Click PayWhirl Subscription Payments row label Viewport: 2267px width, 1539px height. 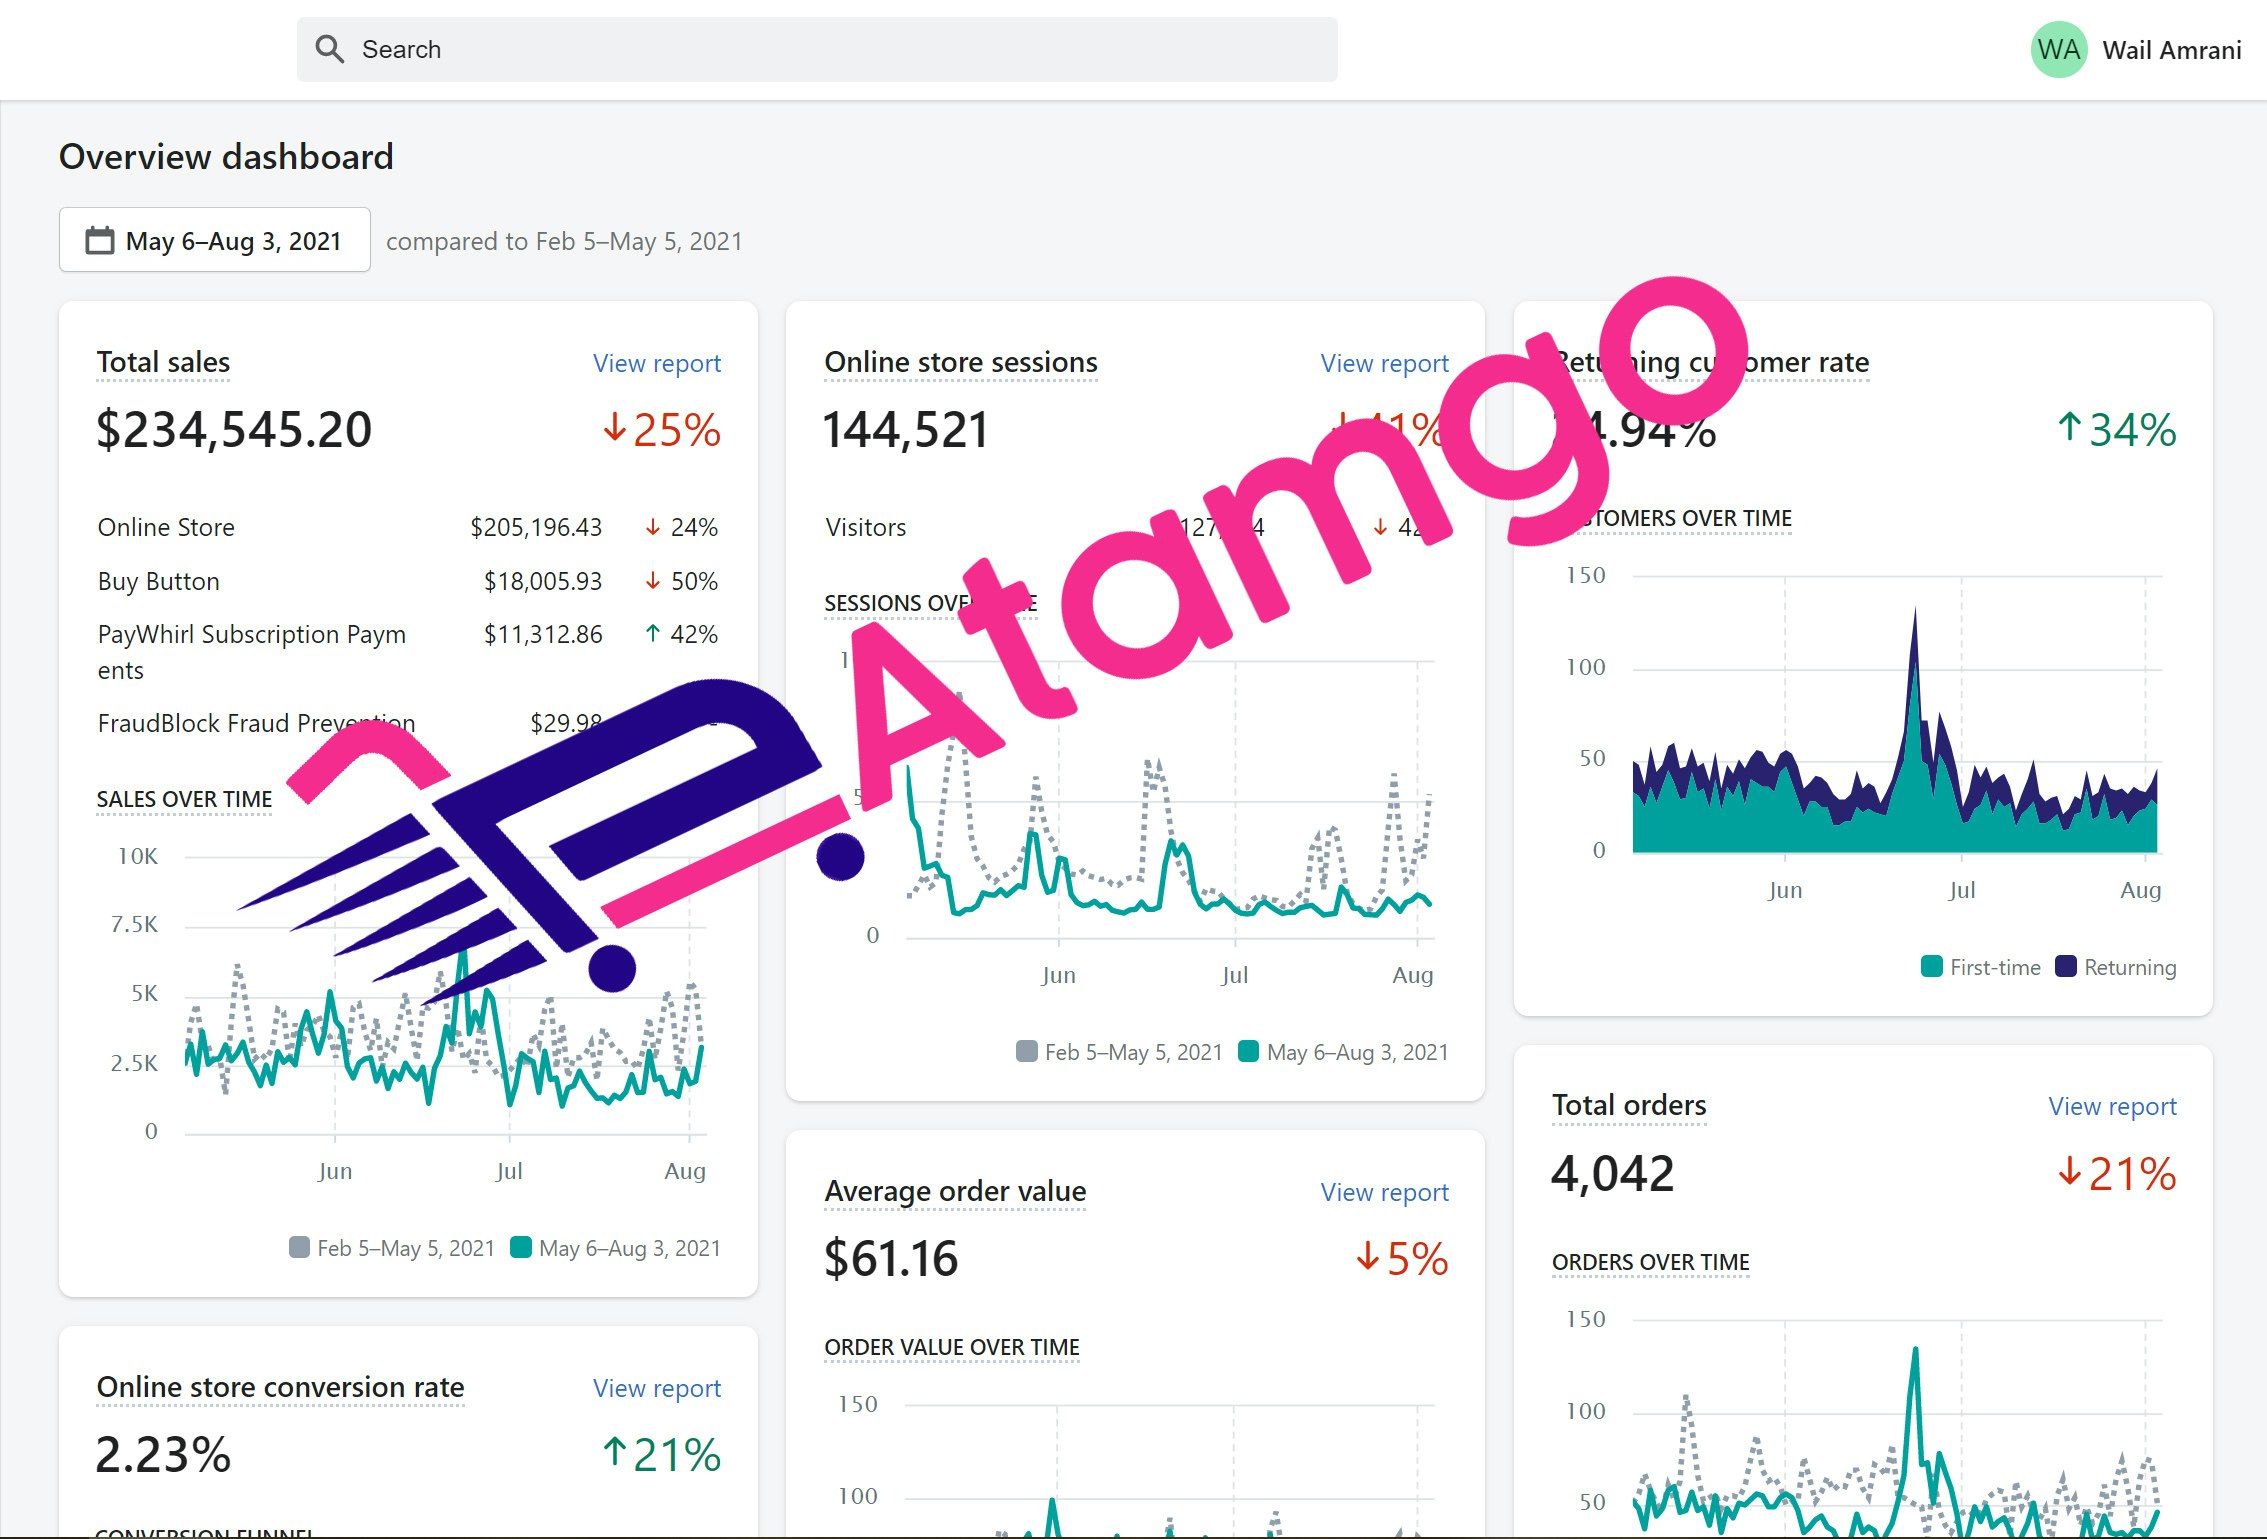251,652
